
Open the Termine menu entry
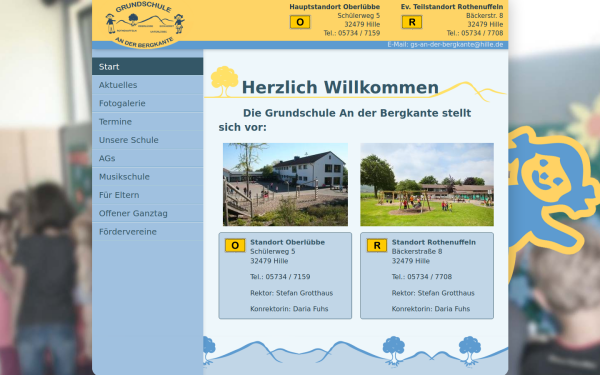click(x=147, y=122)
